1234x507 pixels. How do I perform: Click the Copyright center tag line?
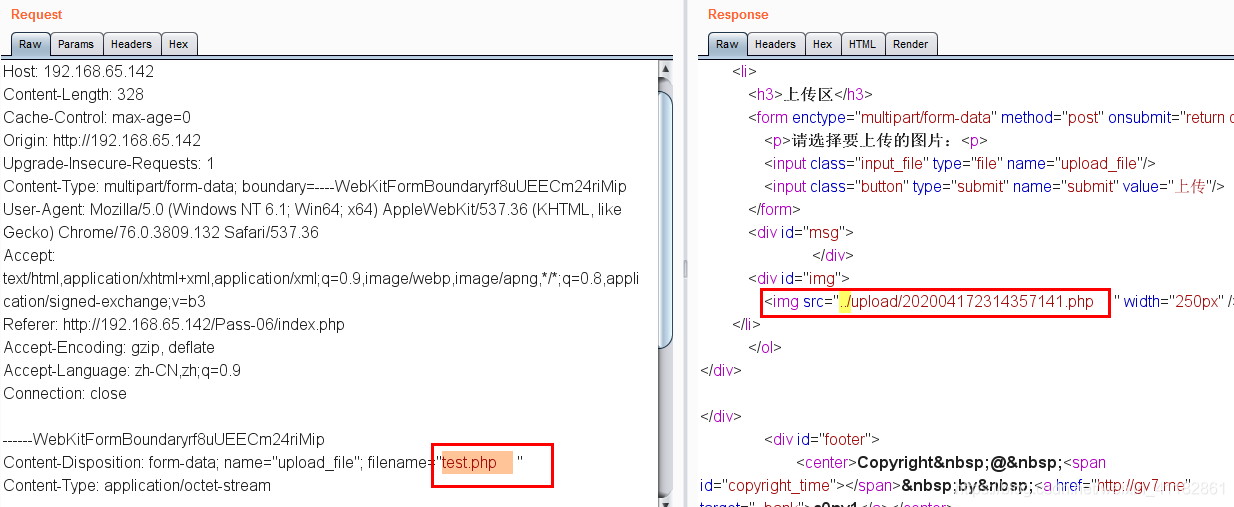(x=951, y=463)
